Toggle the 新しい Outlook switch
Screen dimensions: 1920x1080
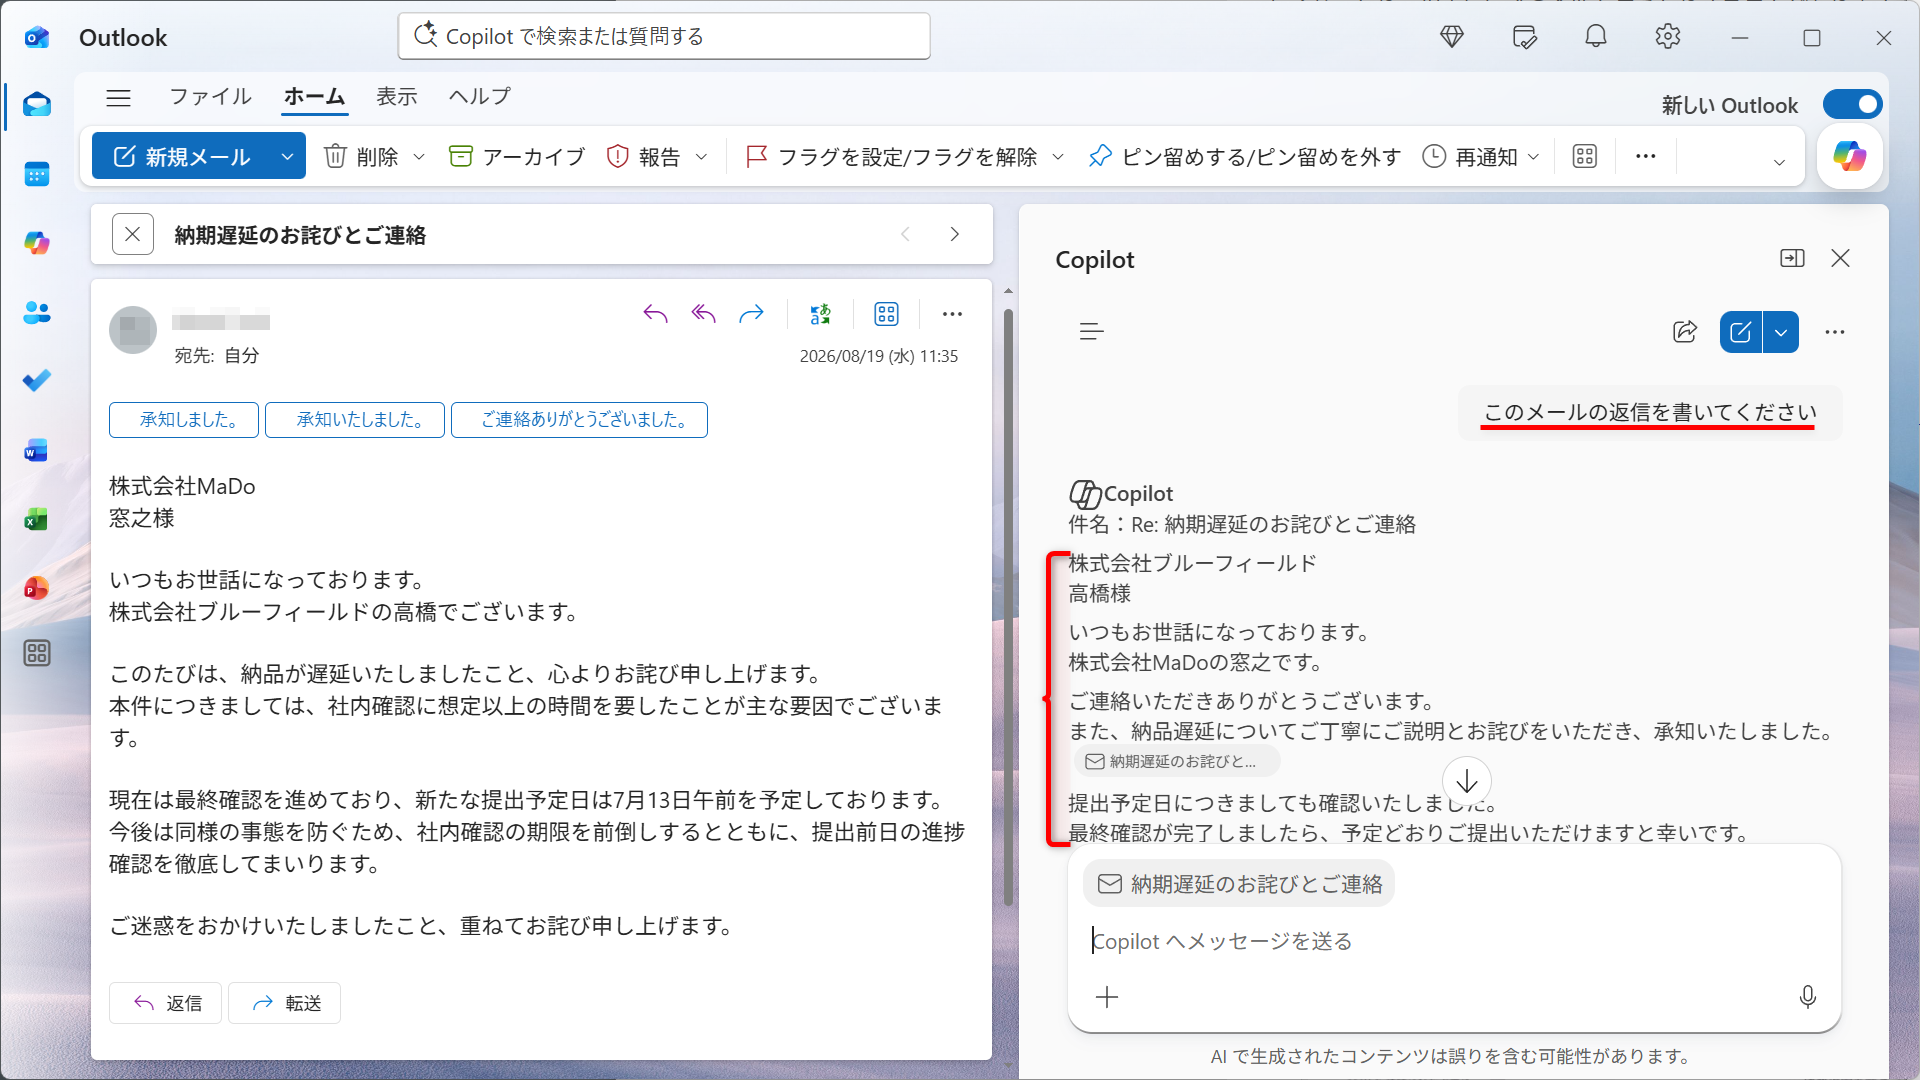[x=1852, y=105]
